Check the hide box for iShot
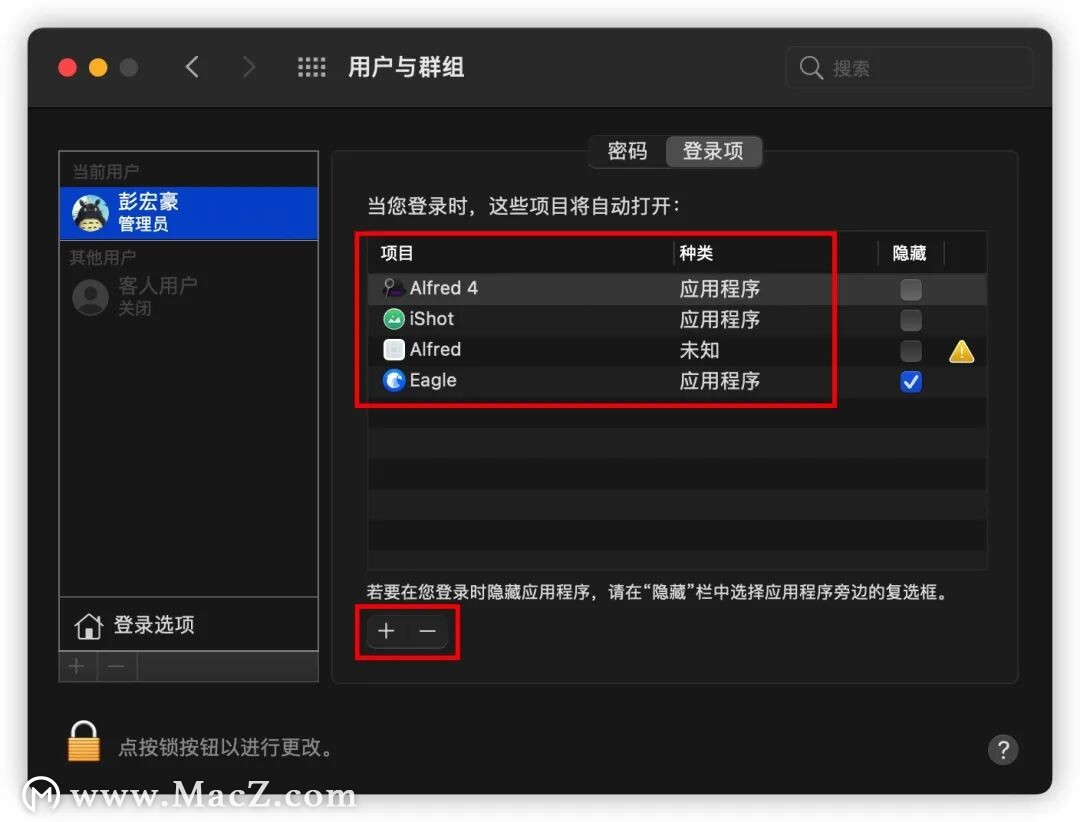 coord(910,319)
